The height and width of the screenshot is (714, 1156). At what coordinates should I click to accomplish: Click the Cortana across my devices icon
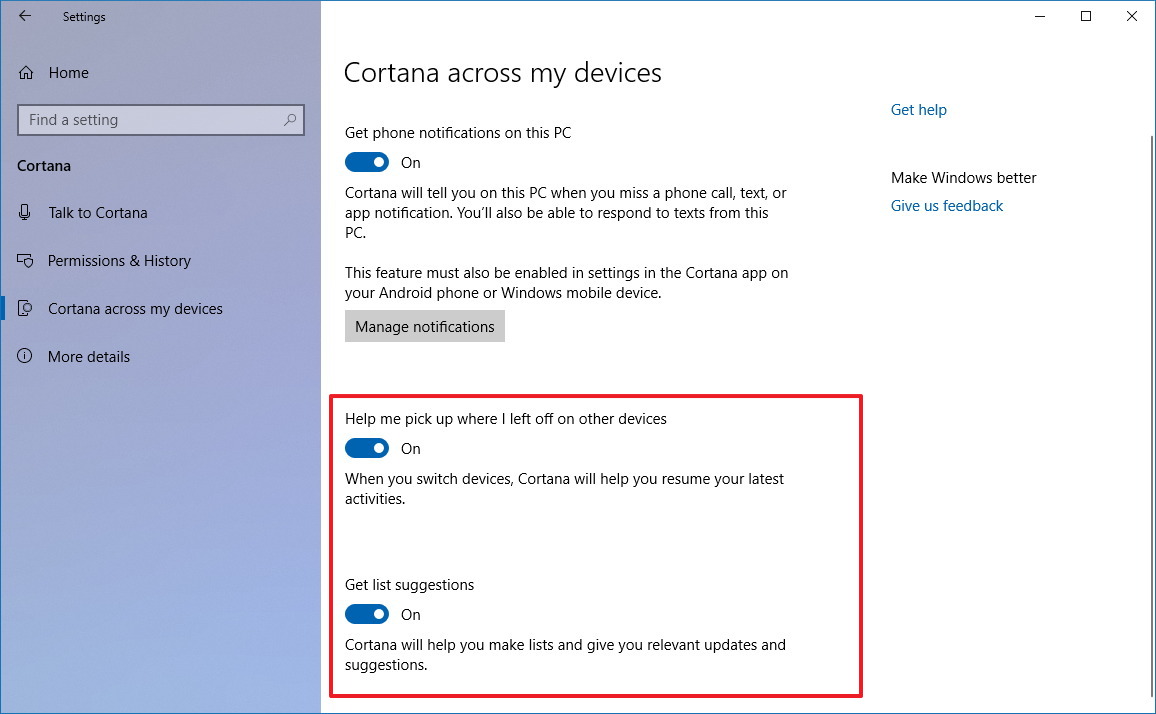coord(24,308)
